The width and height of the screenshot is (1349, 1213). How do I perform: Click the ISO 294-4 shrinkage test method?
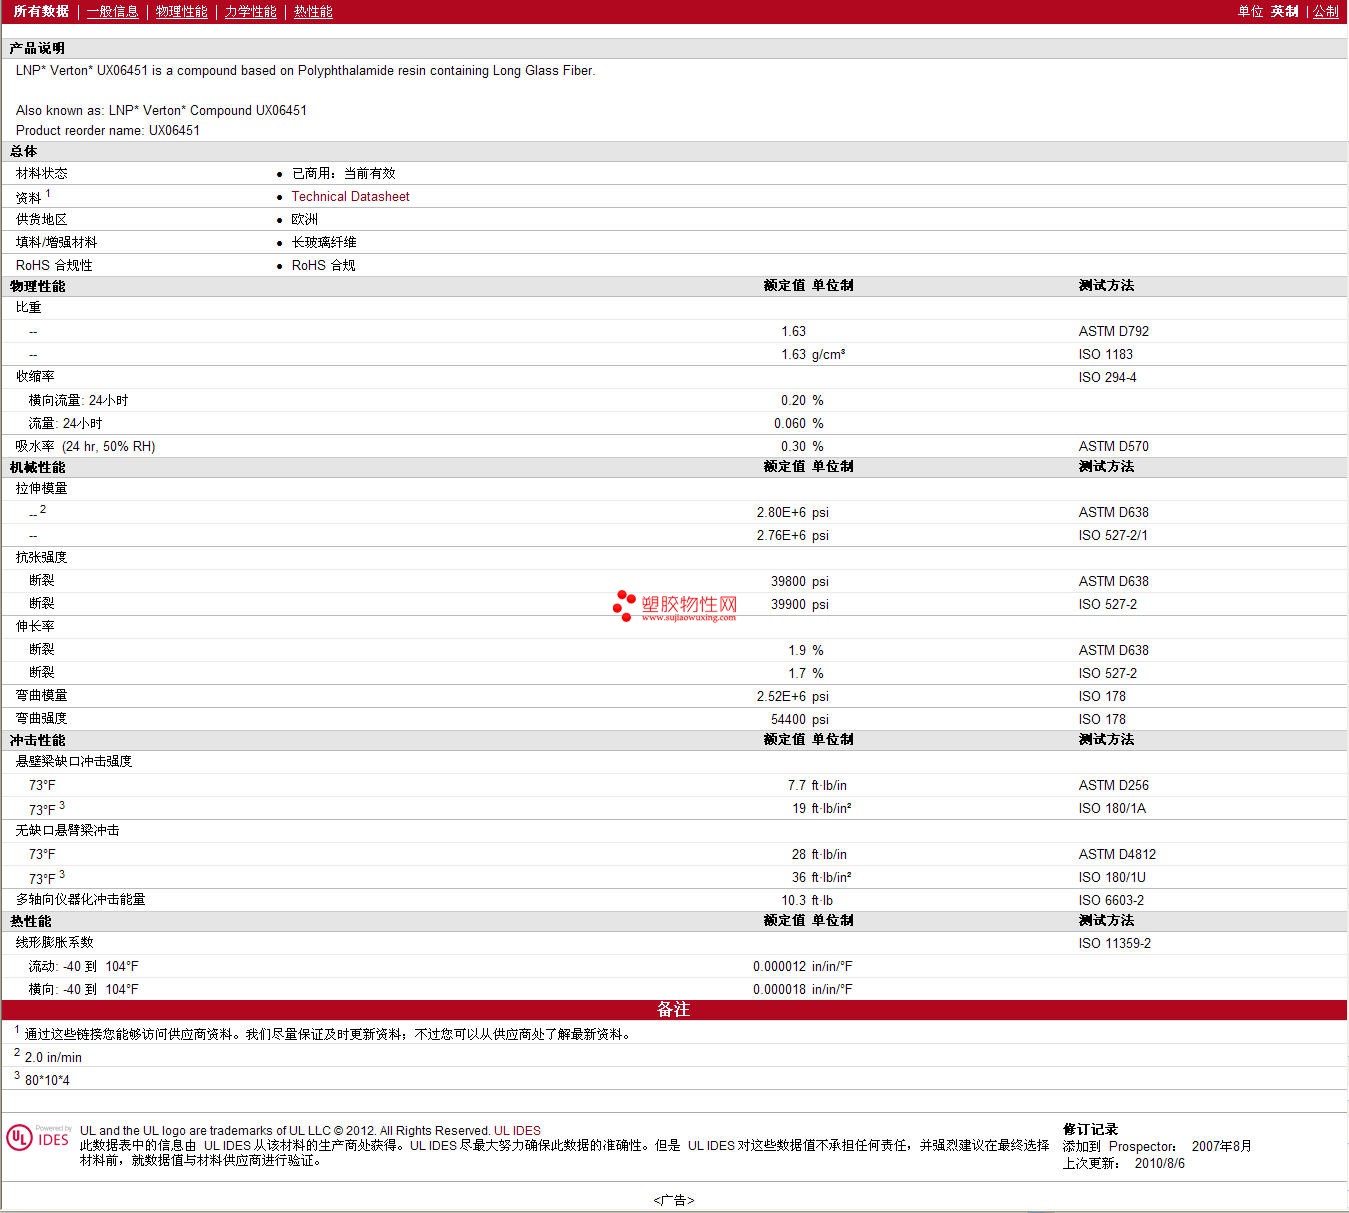click(1108, 377)
